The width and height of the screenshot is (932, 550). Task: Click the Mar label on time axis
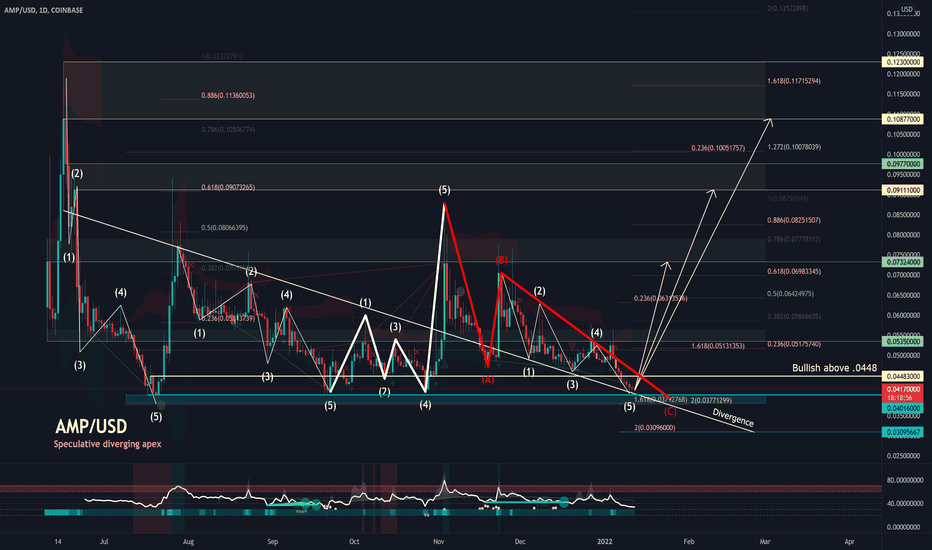click(765, 542)
